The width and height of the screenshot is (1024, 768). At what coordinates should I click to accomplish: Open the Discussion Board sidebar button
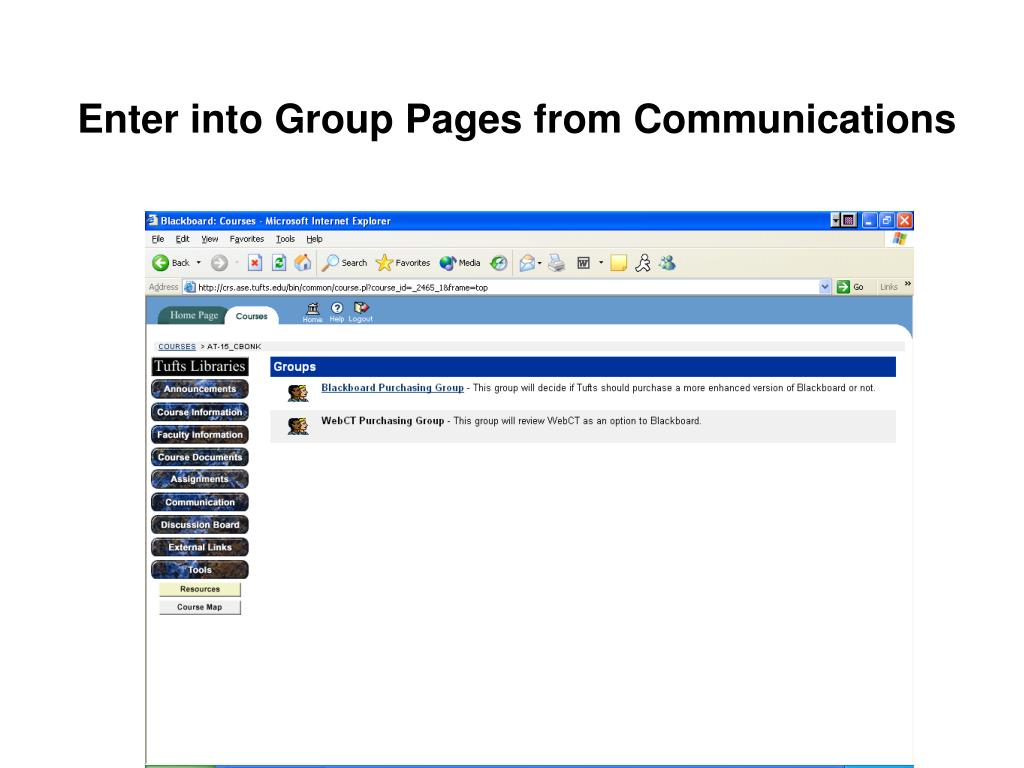tap(200, 524)
